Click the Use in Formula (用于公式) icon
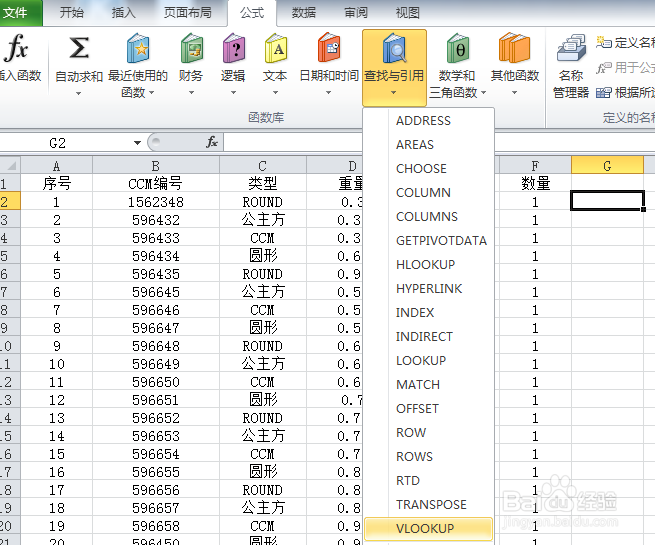The height and width of the screenshot is (545, 655). 604,67
